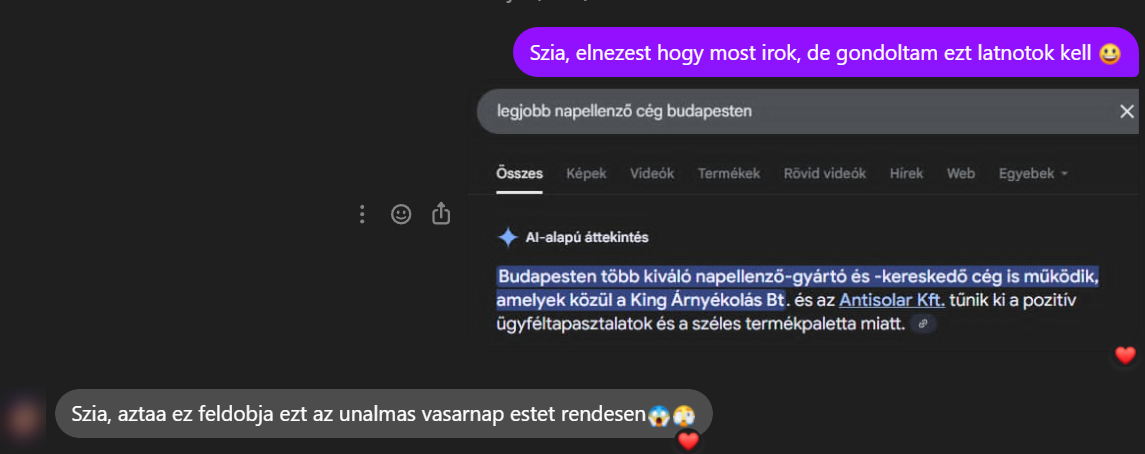Click the AI sparkle overview icon
Image resolution: width=1145 pixels, height=454 pixels.
508,237
